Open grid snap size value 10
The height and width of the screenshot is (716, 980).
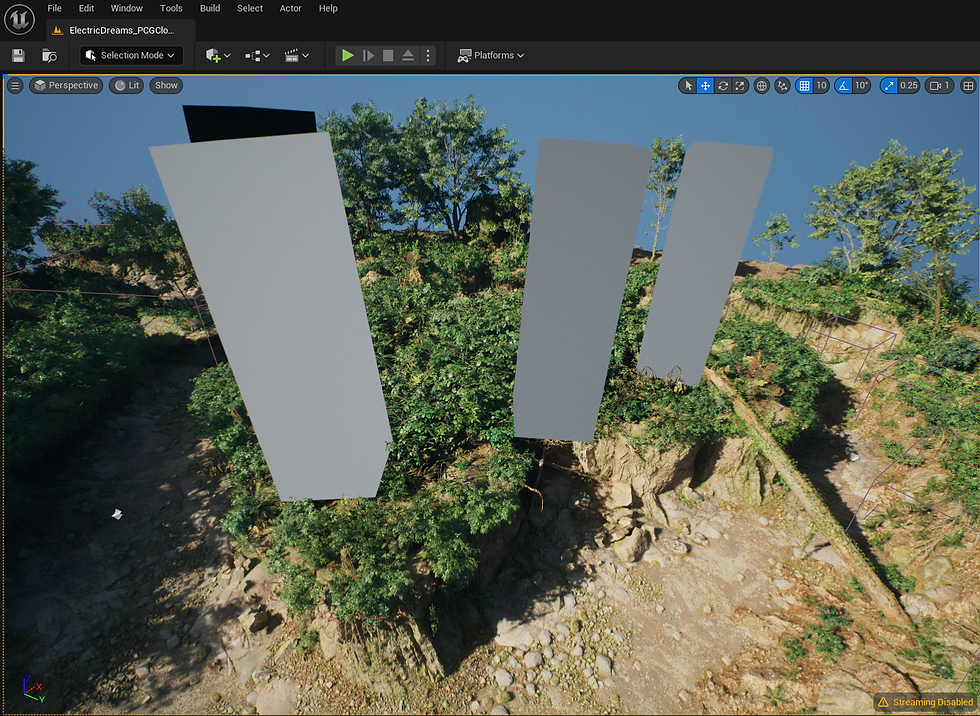point(821,86)
